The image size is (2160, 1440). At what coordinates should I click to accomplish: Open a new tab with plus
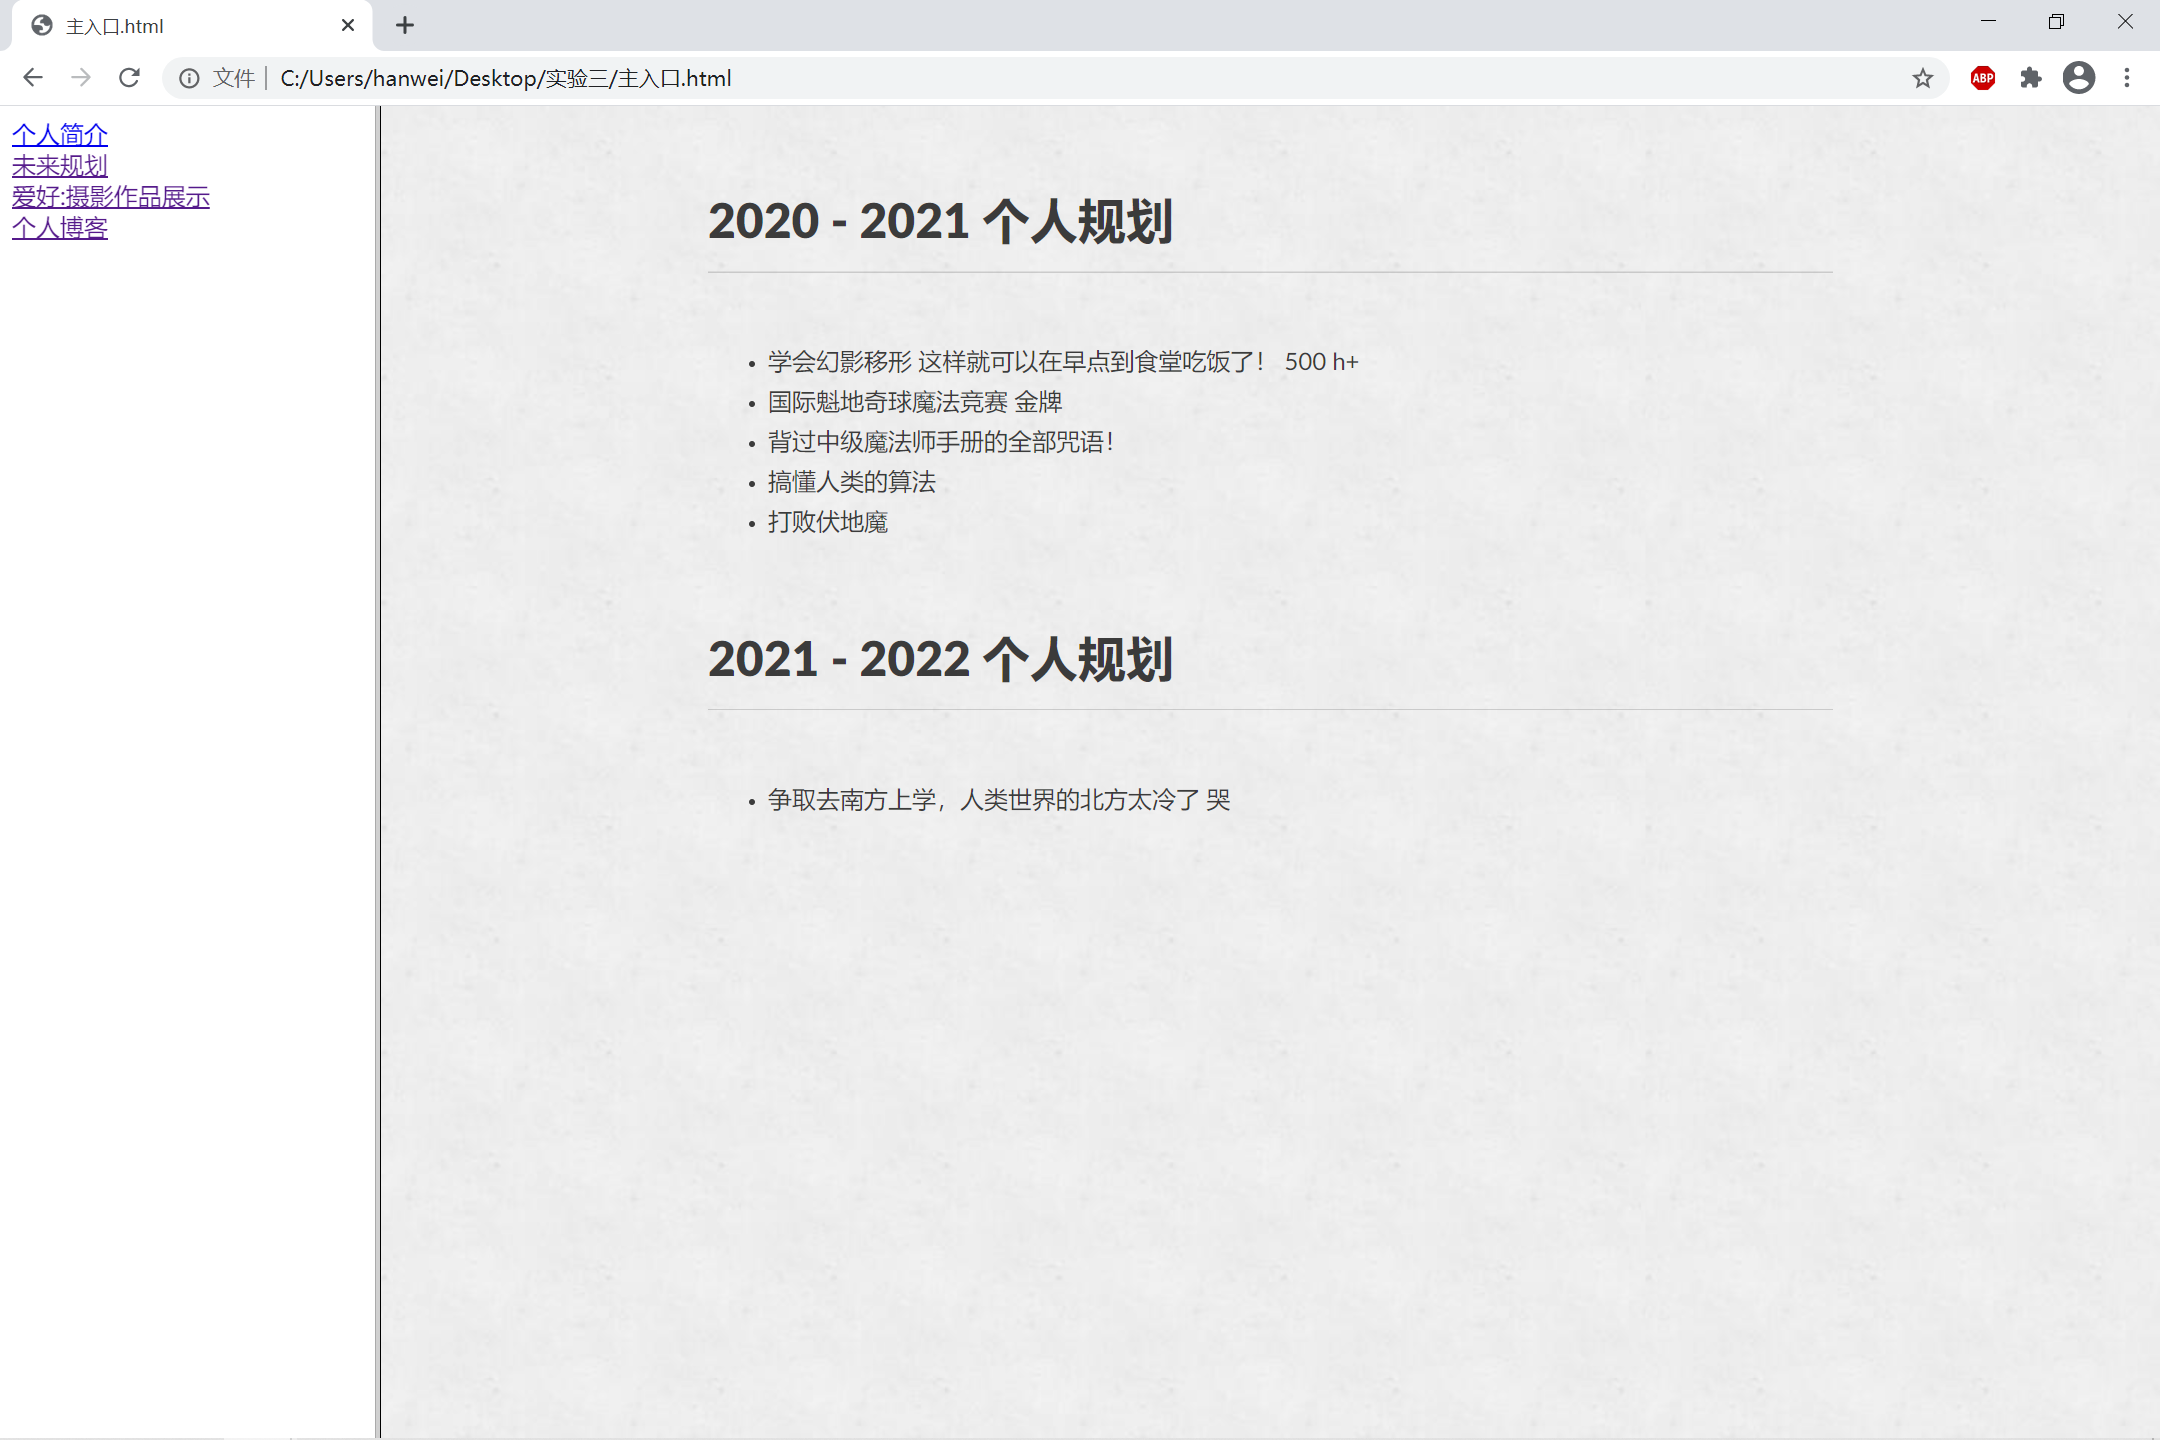tap(404, 26)
